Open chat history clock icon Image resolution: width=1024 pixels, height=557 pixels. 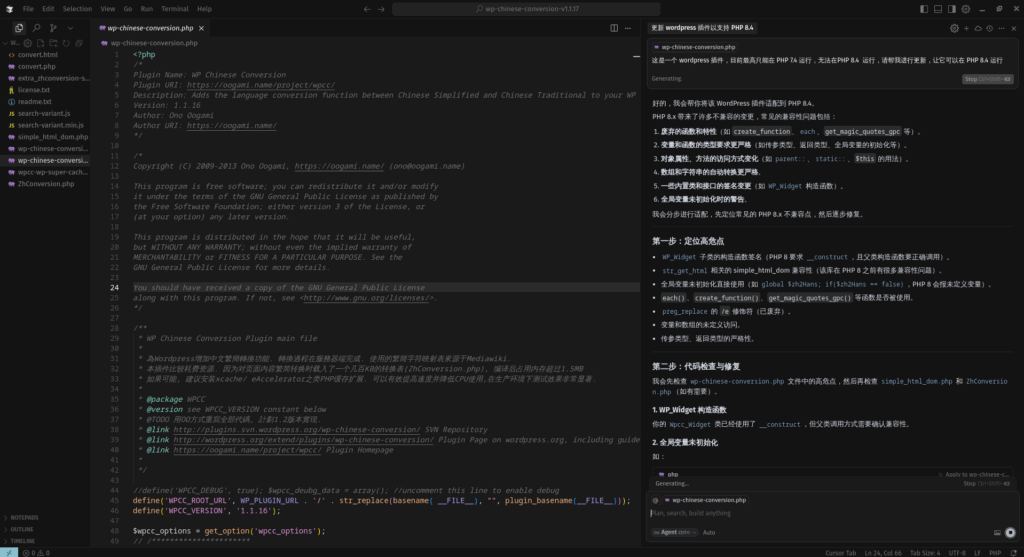click(990, 28)
